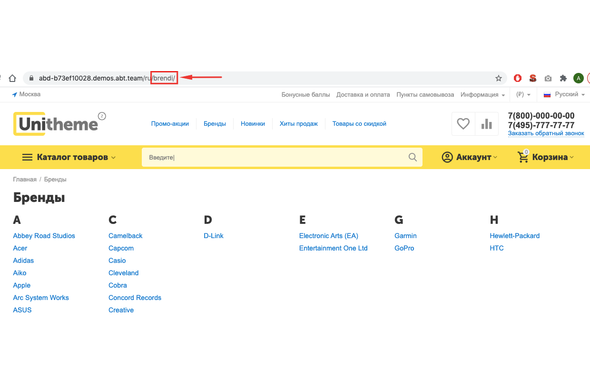The image size is (590, 391).
Task: Open the green profile avatar
Action: [578, 78]
